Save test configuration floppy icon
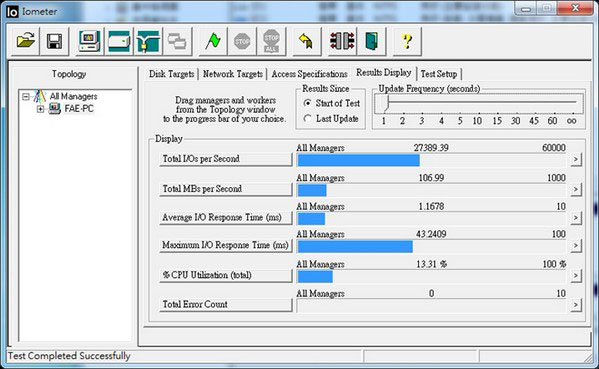599x369 pixels. tap(54, 41)
